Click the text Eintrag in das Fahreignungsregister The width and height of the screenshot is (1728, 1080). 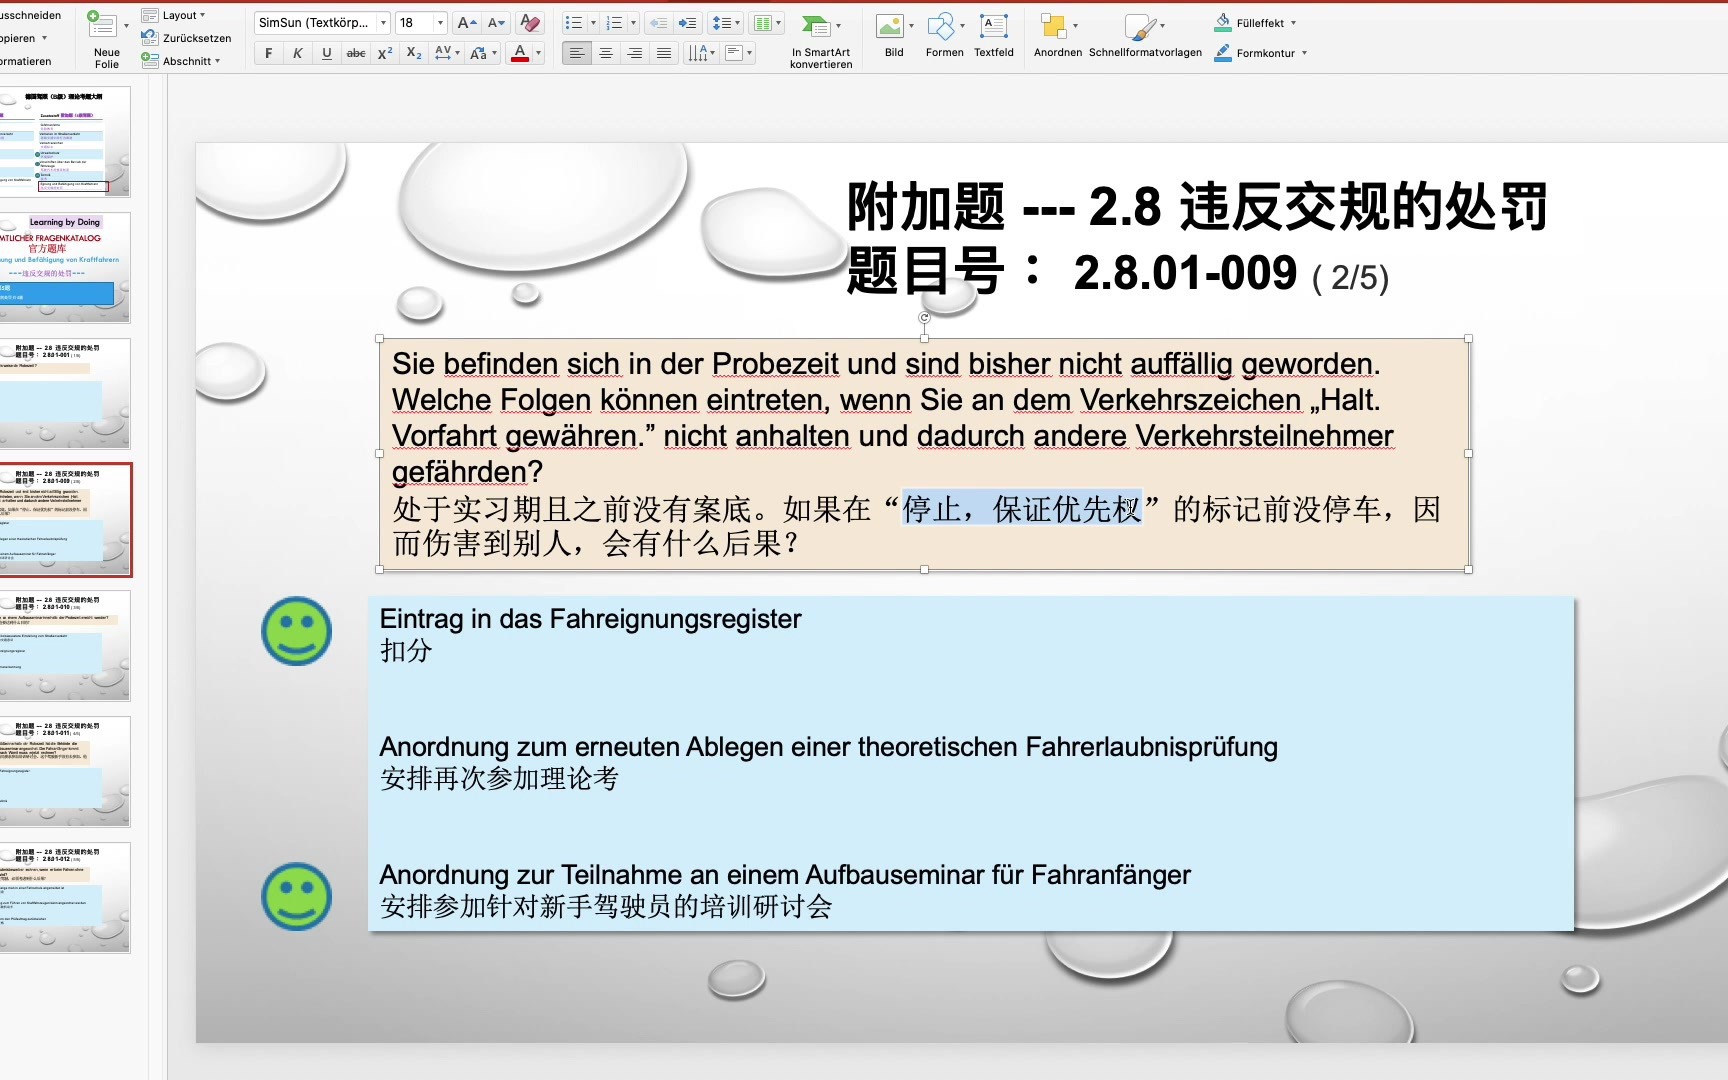[x=590, y=619]
